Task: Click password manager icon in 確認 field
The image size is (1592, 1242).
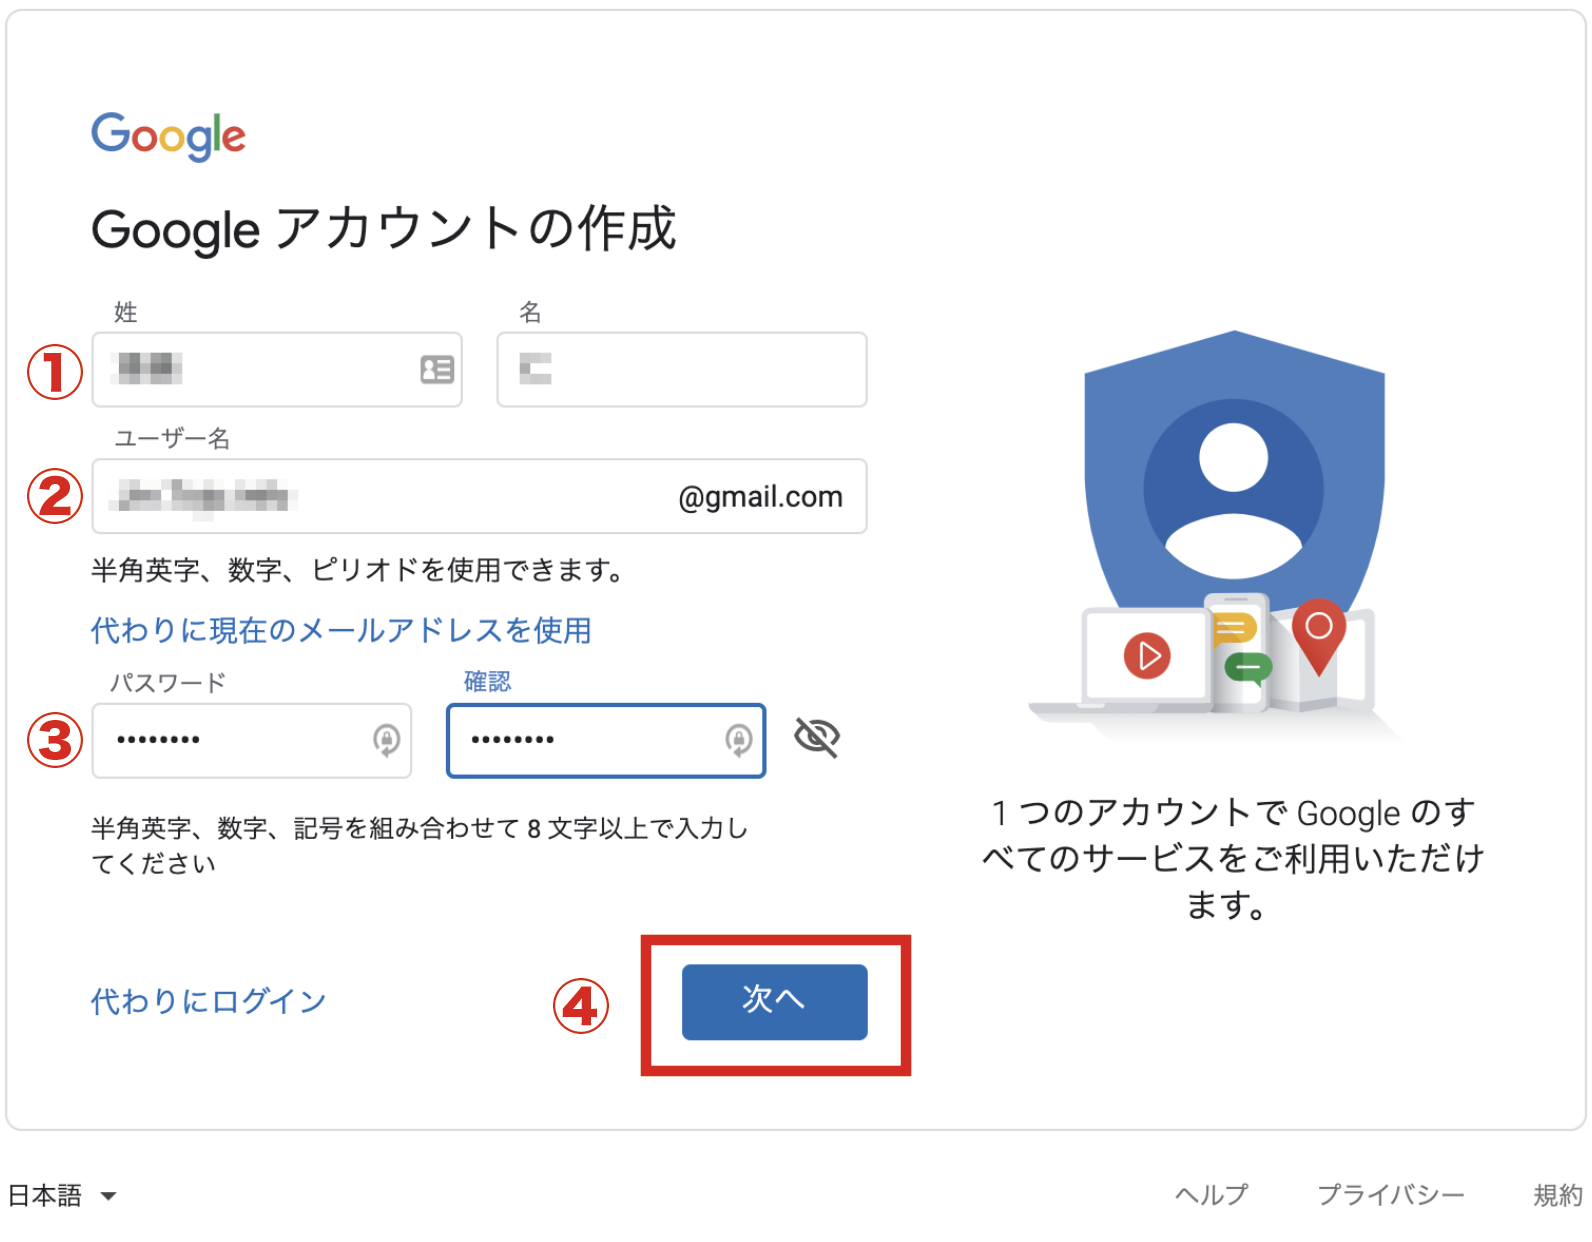Action: pyautogui.click(x=739, y=740)
